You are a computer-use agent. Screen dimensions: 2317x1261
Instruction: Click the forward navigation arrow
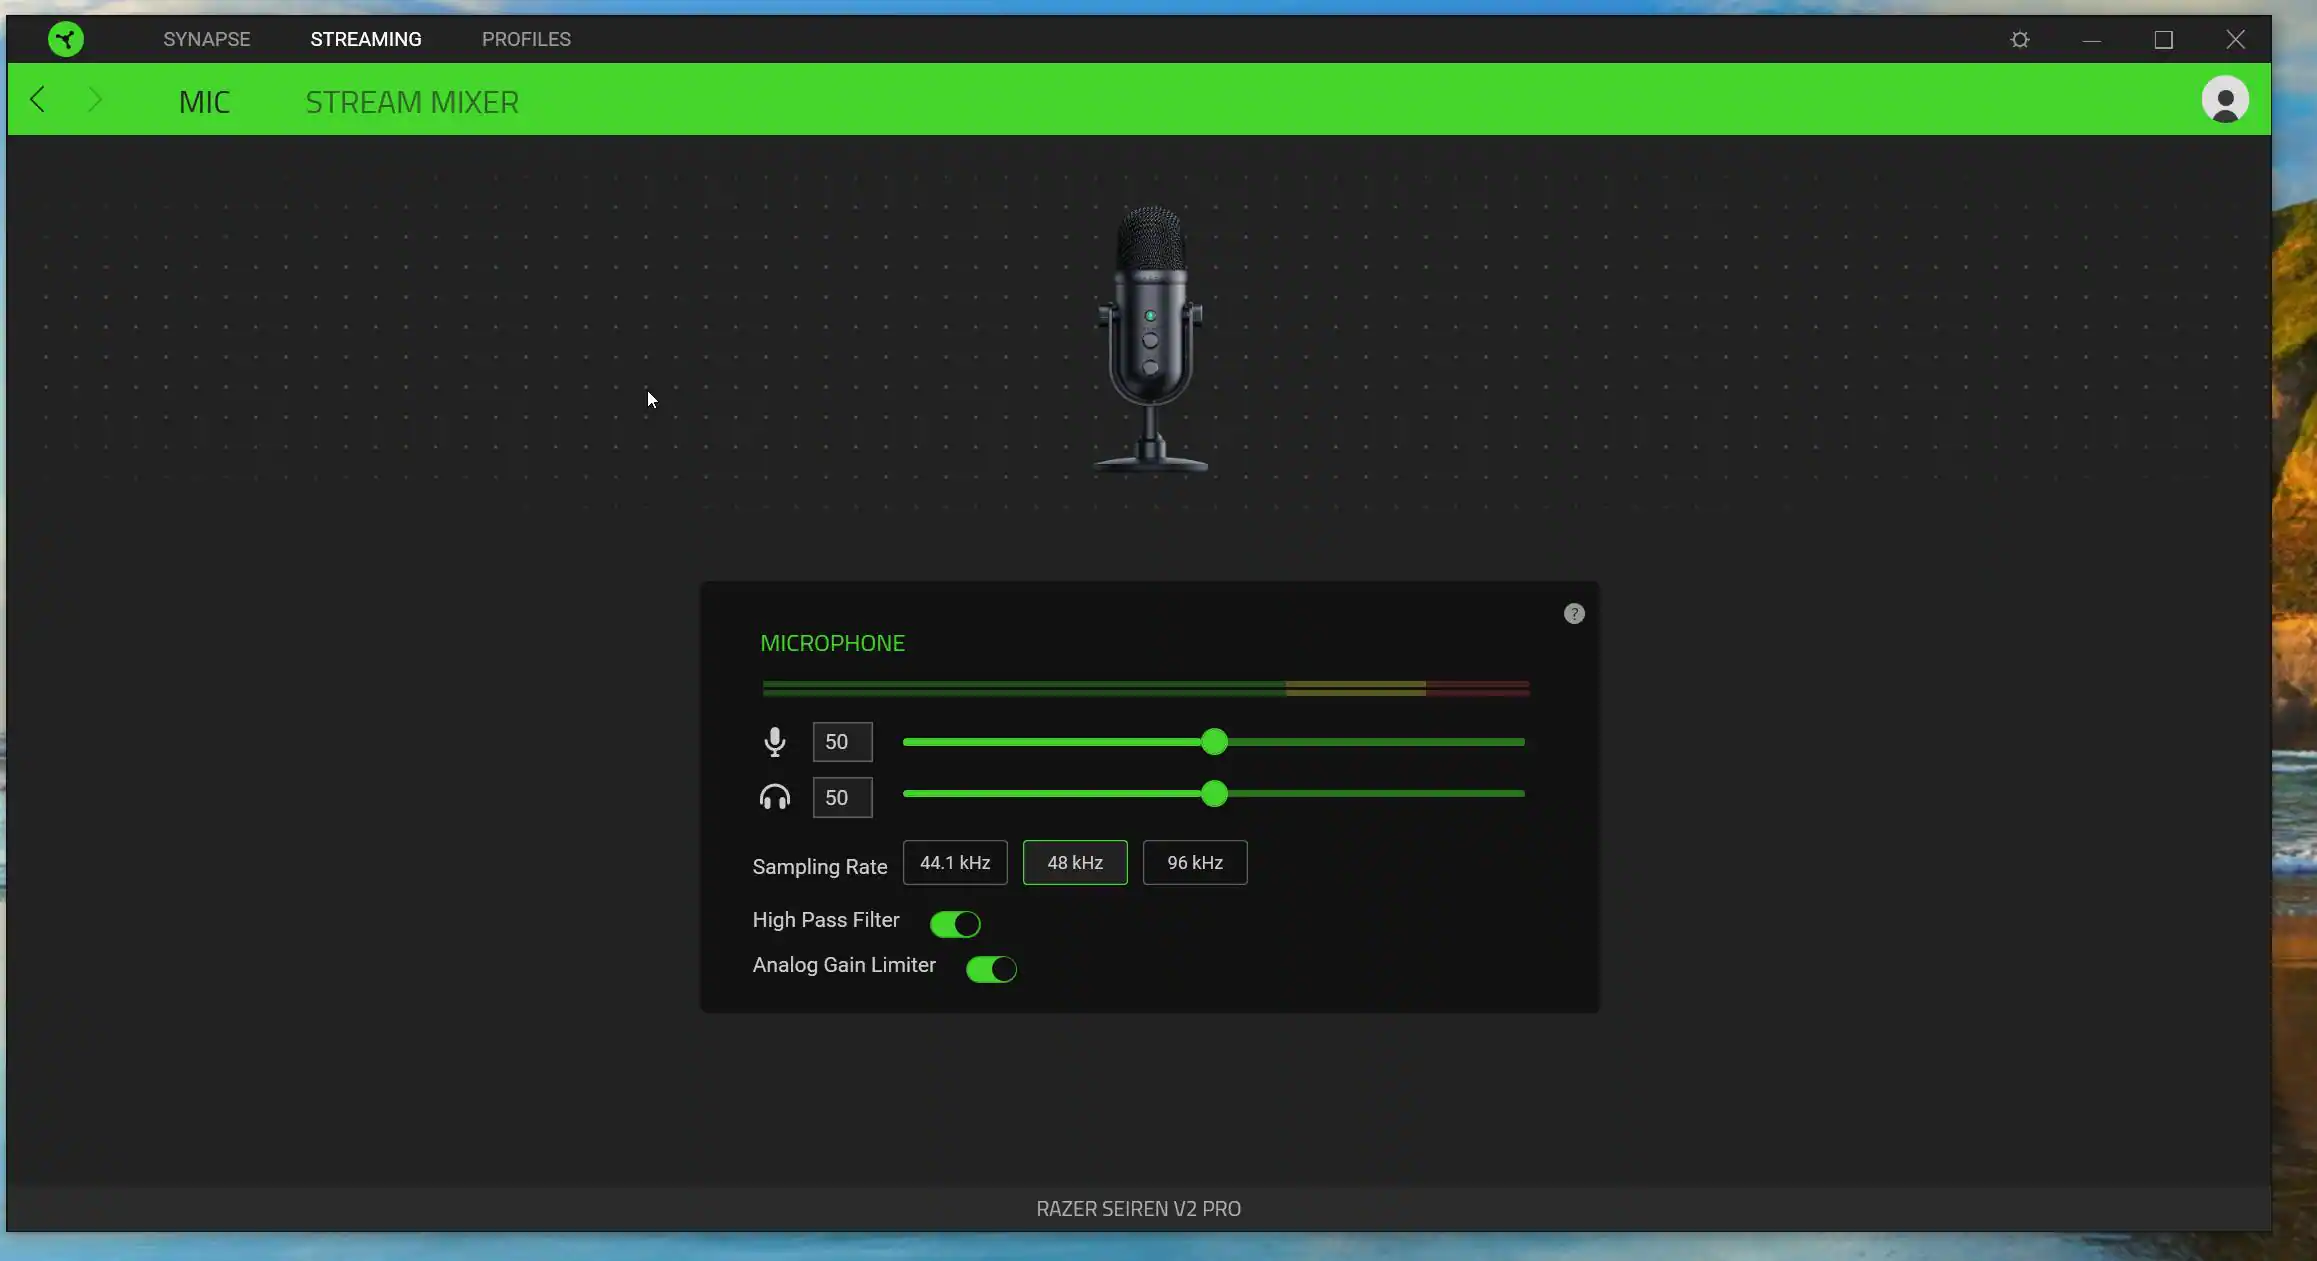pos(95,100)
